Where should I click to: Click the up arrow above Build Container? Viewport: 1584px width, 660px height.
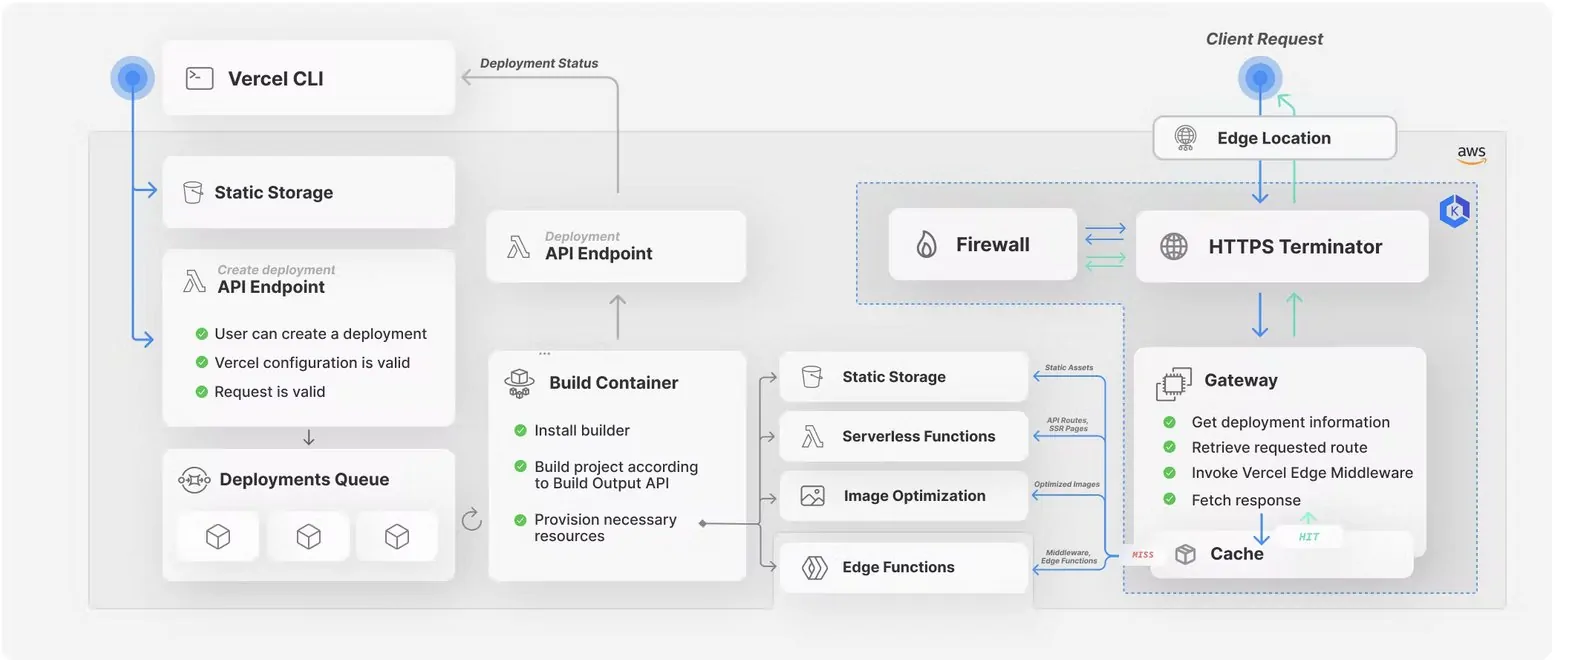tap(618, 316)
